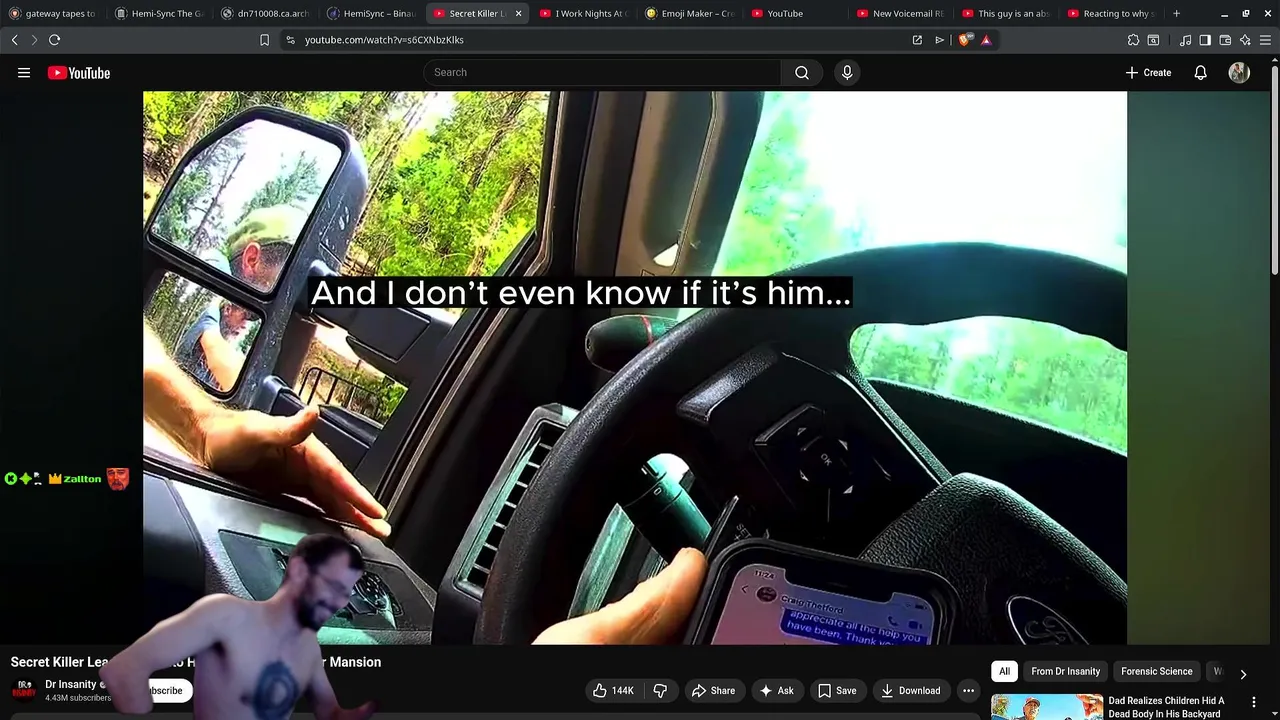
Task: Open Leo AI sparkle icon
Action: coord(1245,40)
